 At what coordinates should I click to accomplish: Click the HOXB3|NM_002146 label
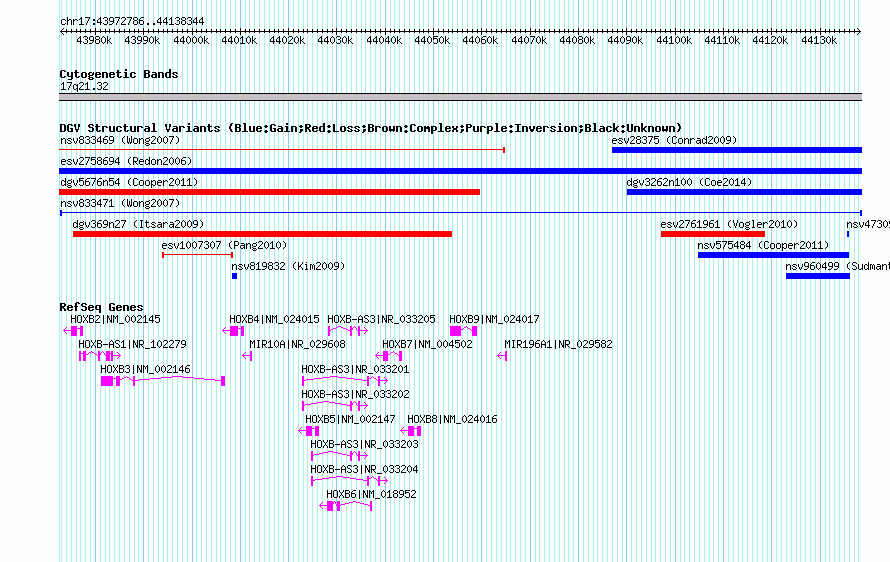coord(145,370)
